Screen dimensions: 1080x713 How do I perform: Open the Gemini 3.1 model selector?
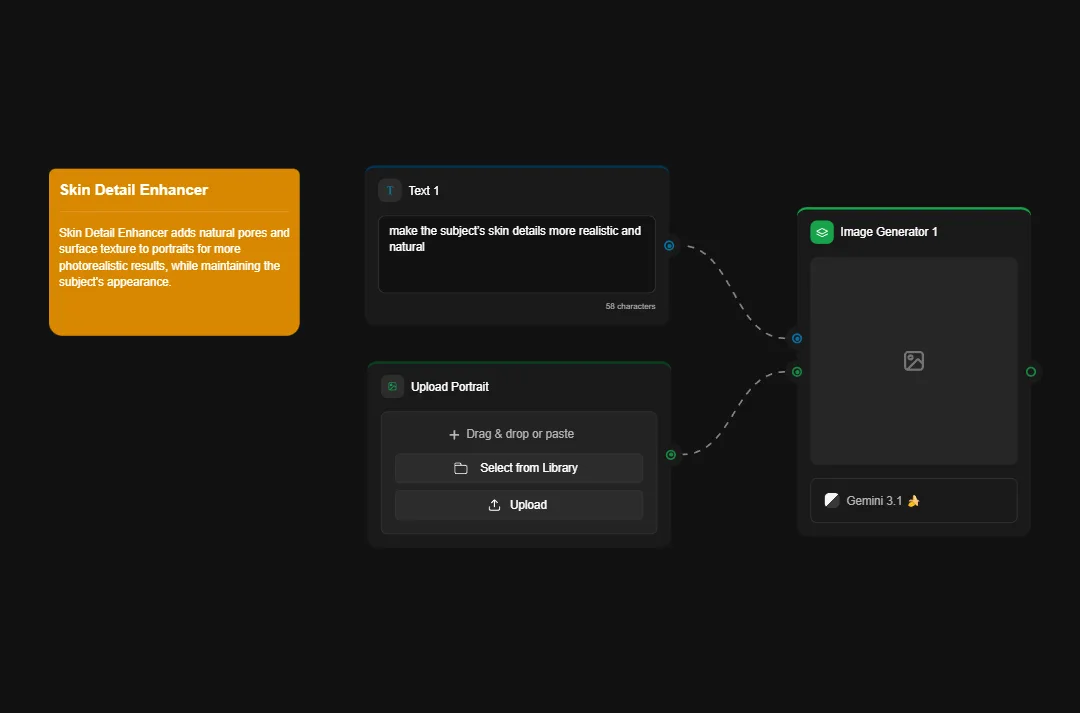(x=913, y=500)
